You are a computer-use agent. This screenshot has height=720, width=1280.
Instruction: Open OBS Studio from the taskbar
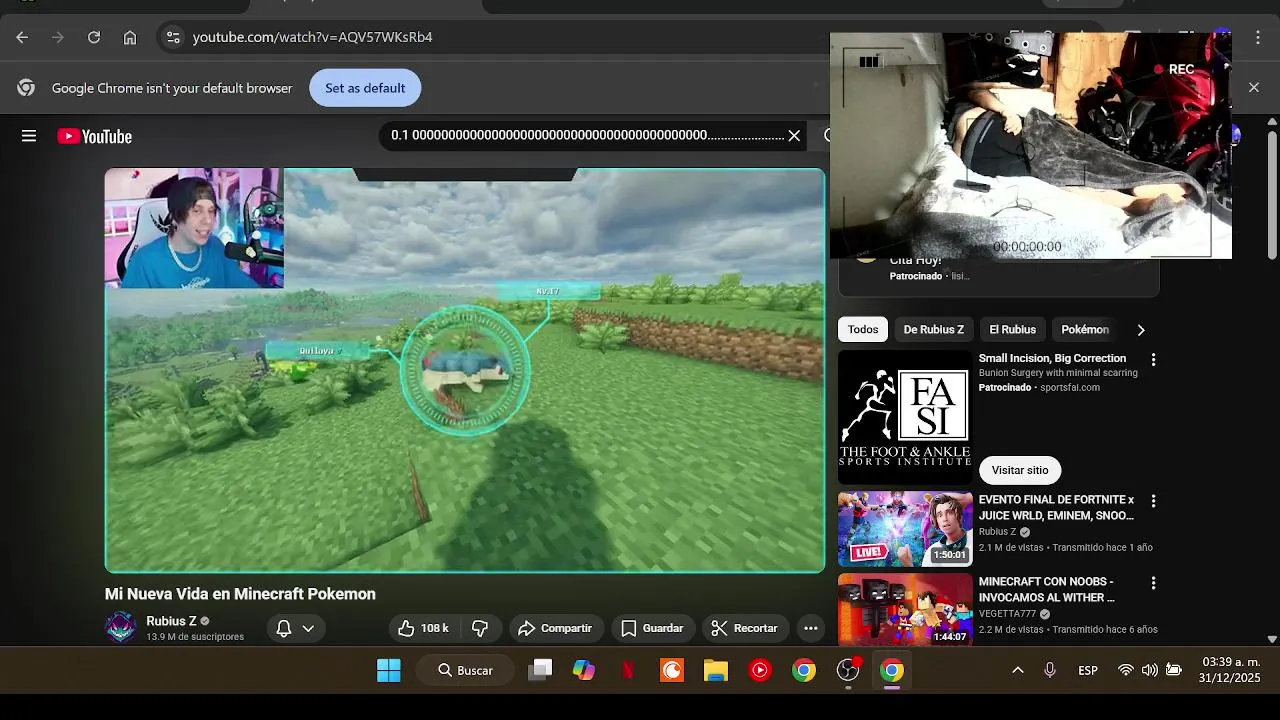848,670
